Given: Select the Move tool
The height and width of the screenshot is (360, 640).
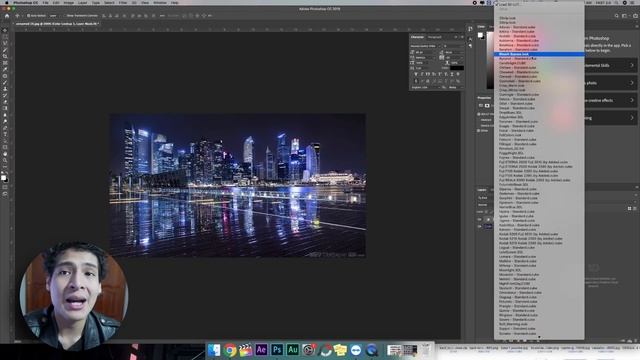Looking at the screenshot, I should click(x=5, y=31).
